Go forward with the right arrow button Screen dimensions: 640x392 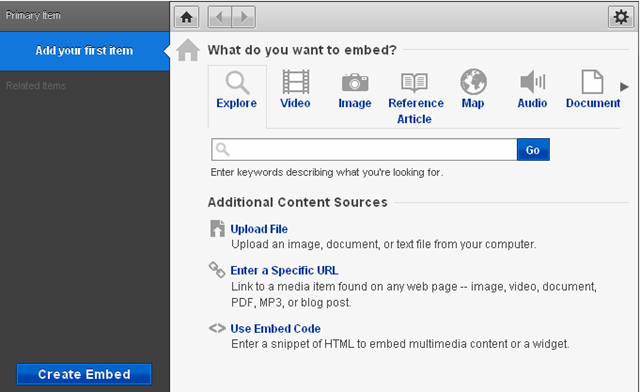pos(244,17)
